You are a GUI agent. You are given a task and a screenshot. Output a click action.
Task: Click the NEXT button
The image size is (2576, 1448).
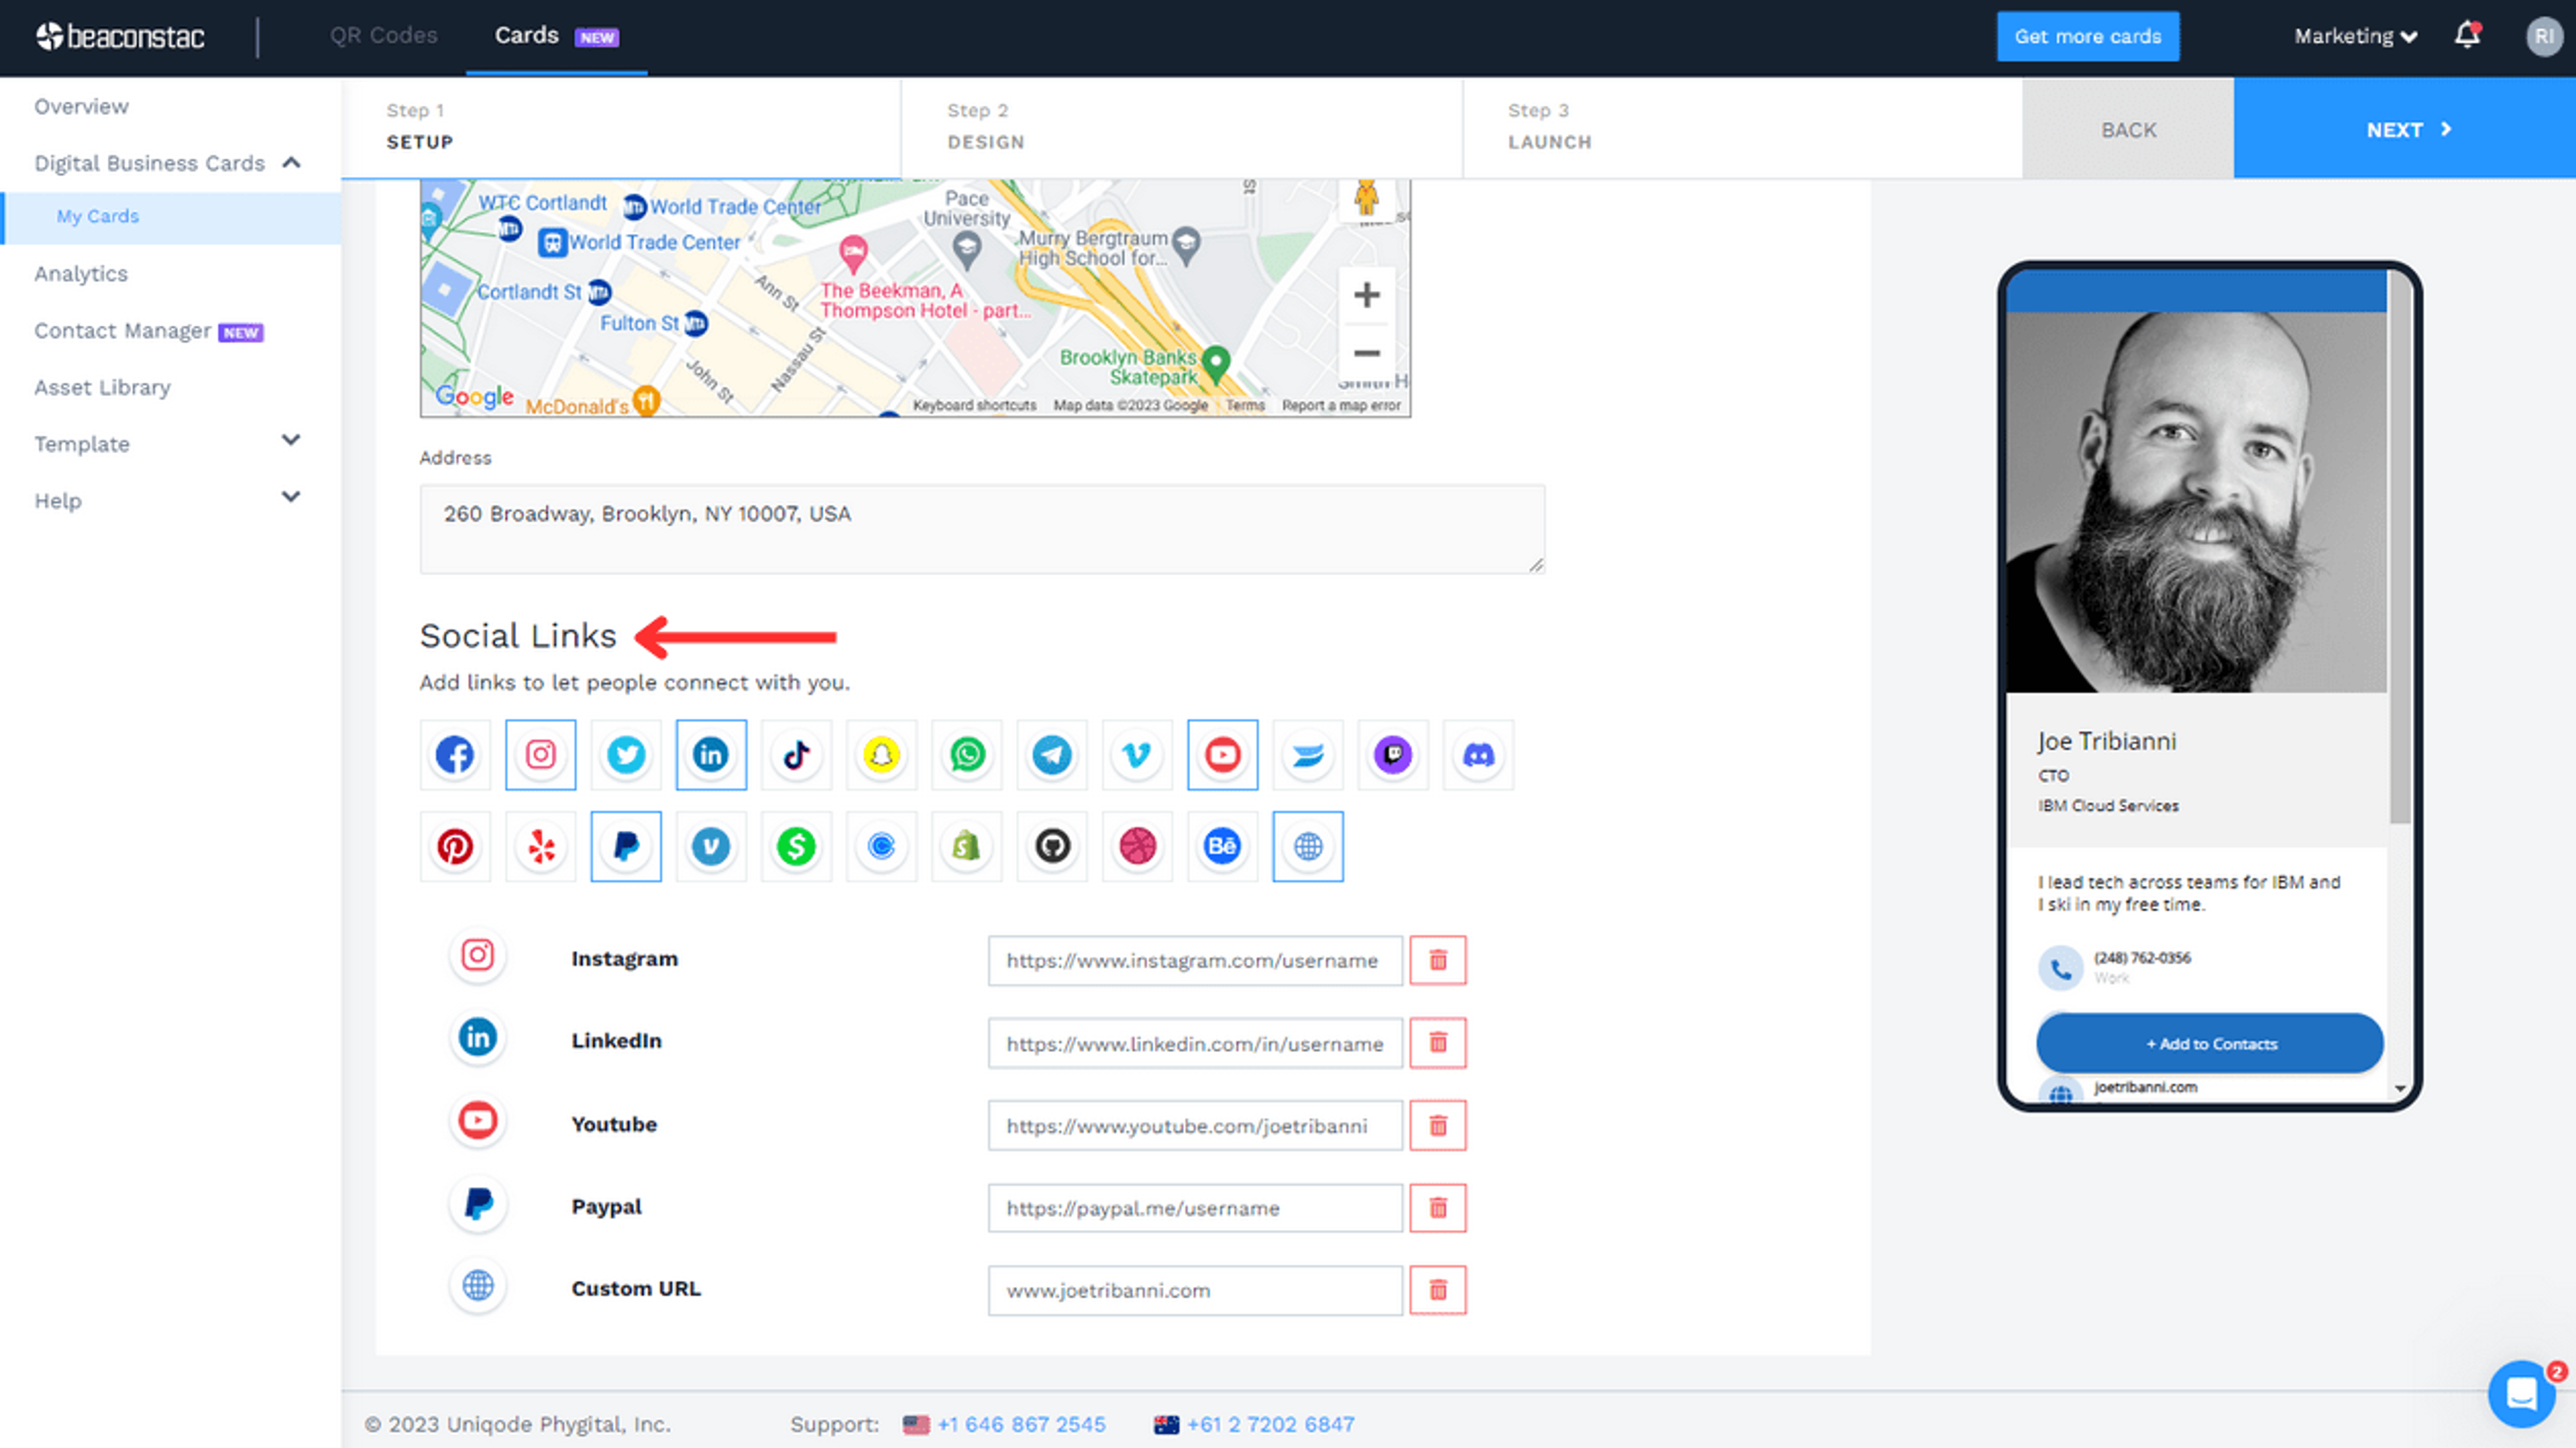[x=2404, y=130]
